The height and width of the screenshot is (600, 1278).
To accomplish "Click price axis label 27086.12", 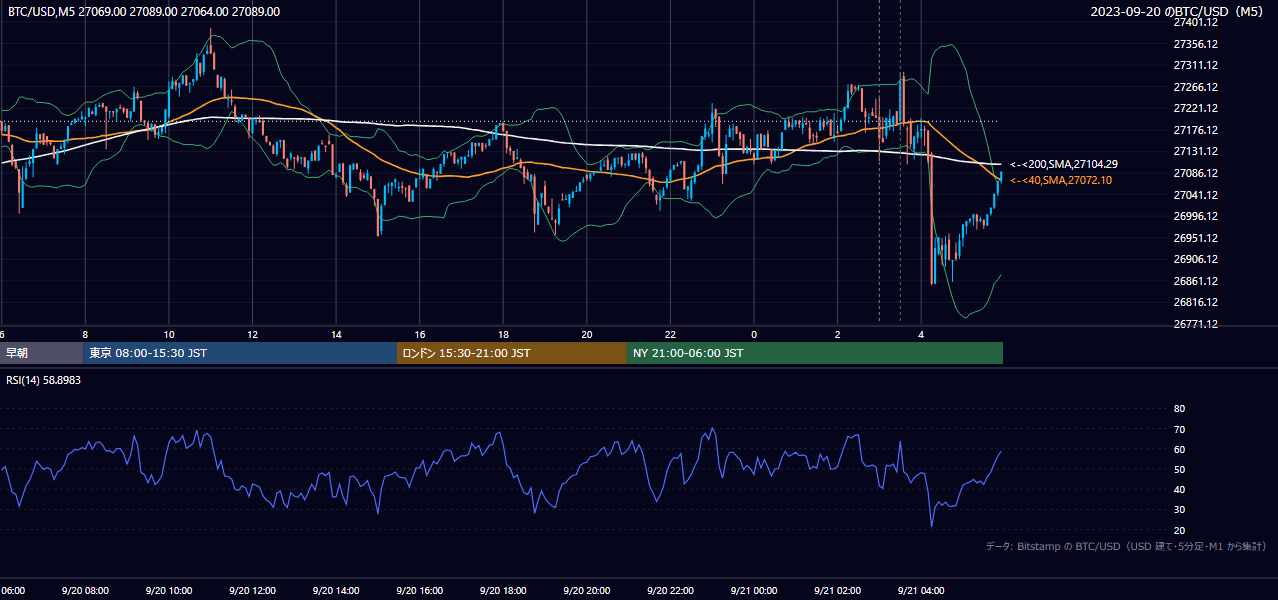I will tap(1195, 173).
